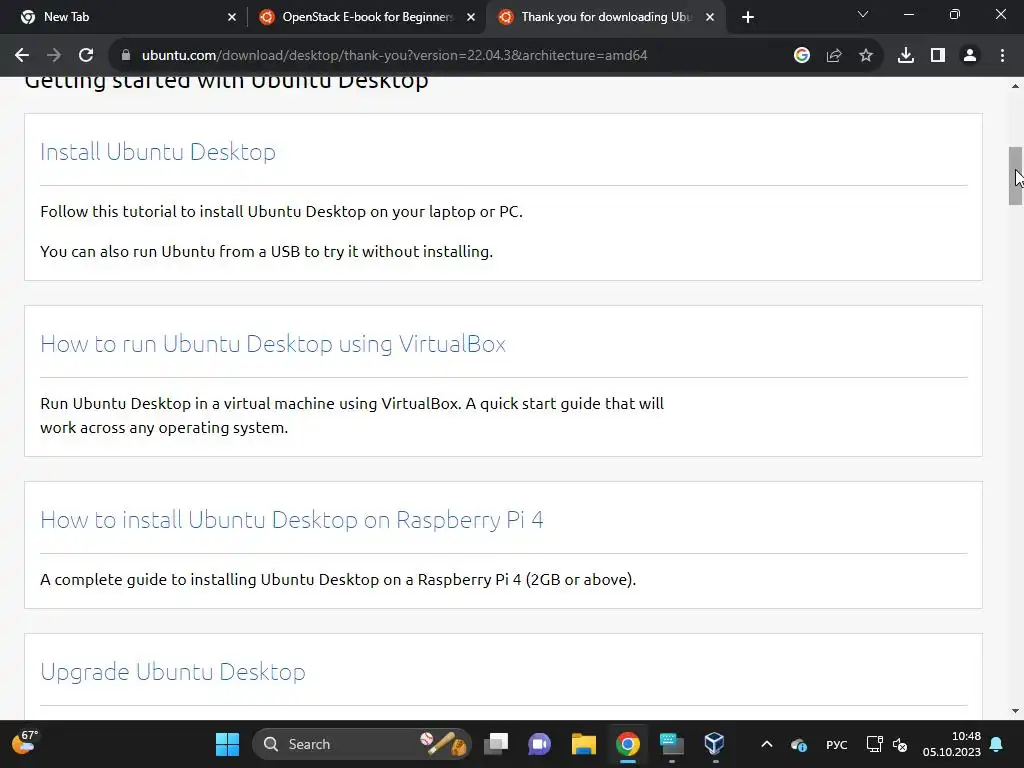Close the OpenStack E-book tab
Screen dimensions: 1024x768
471,17
